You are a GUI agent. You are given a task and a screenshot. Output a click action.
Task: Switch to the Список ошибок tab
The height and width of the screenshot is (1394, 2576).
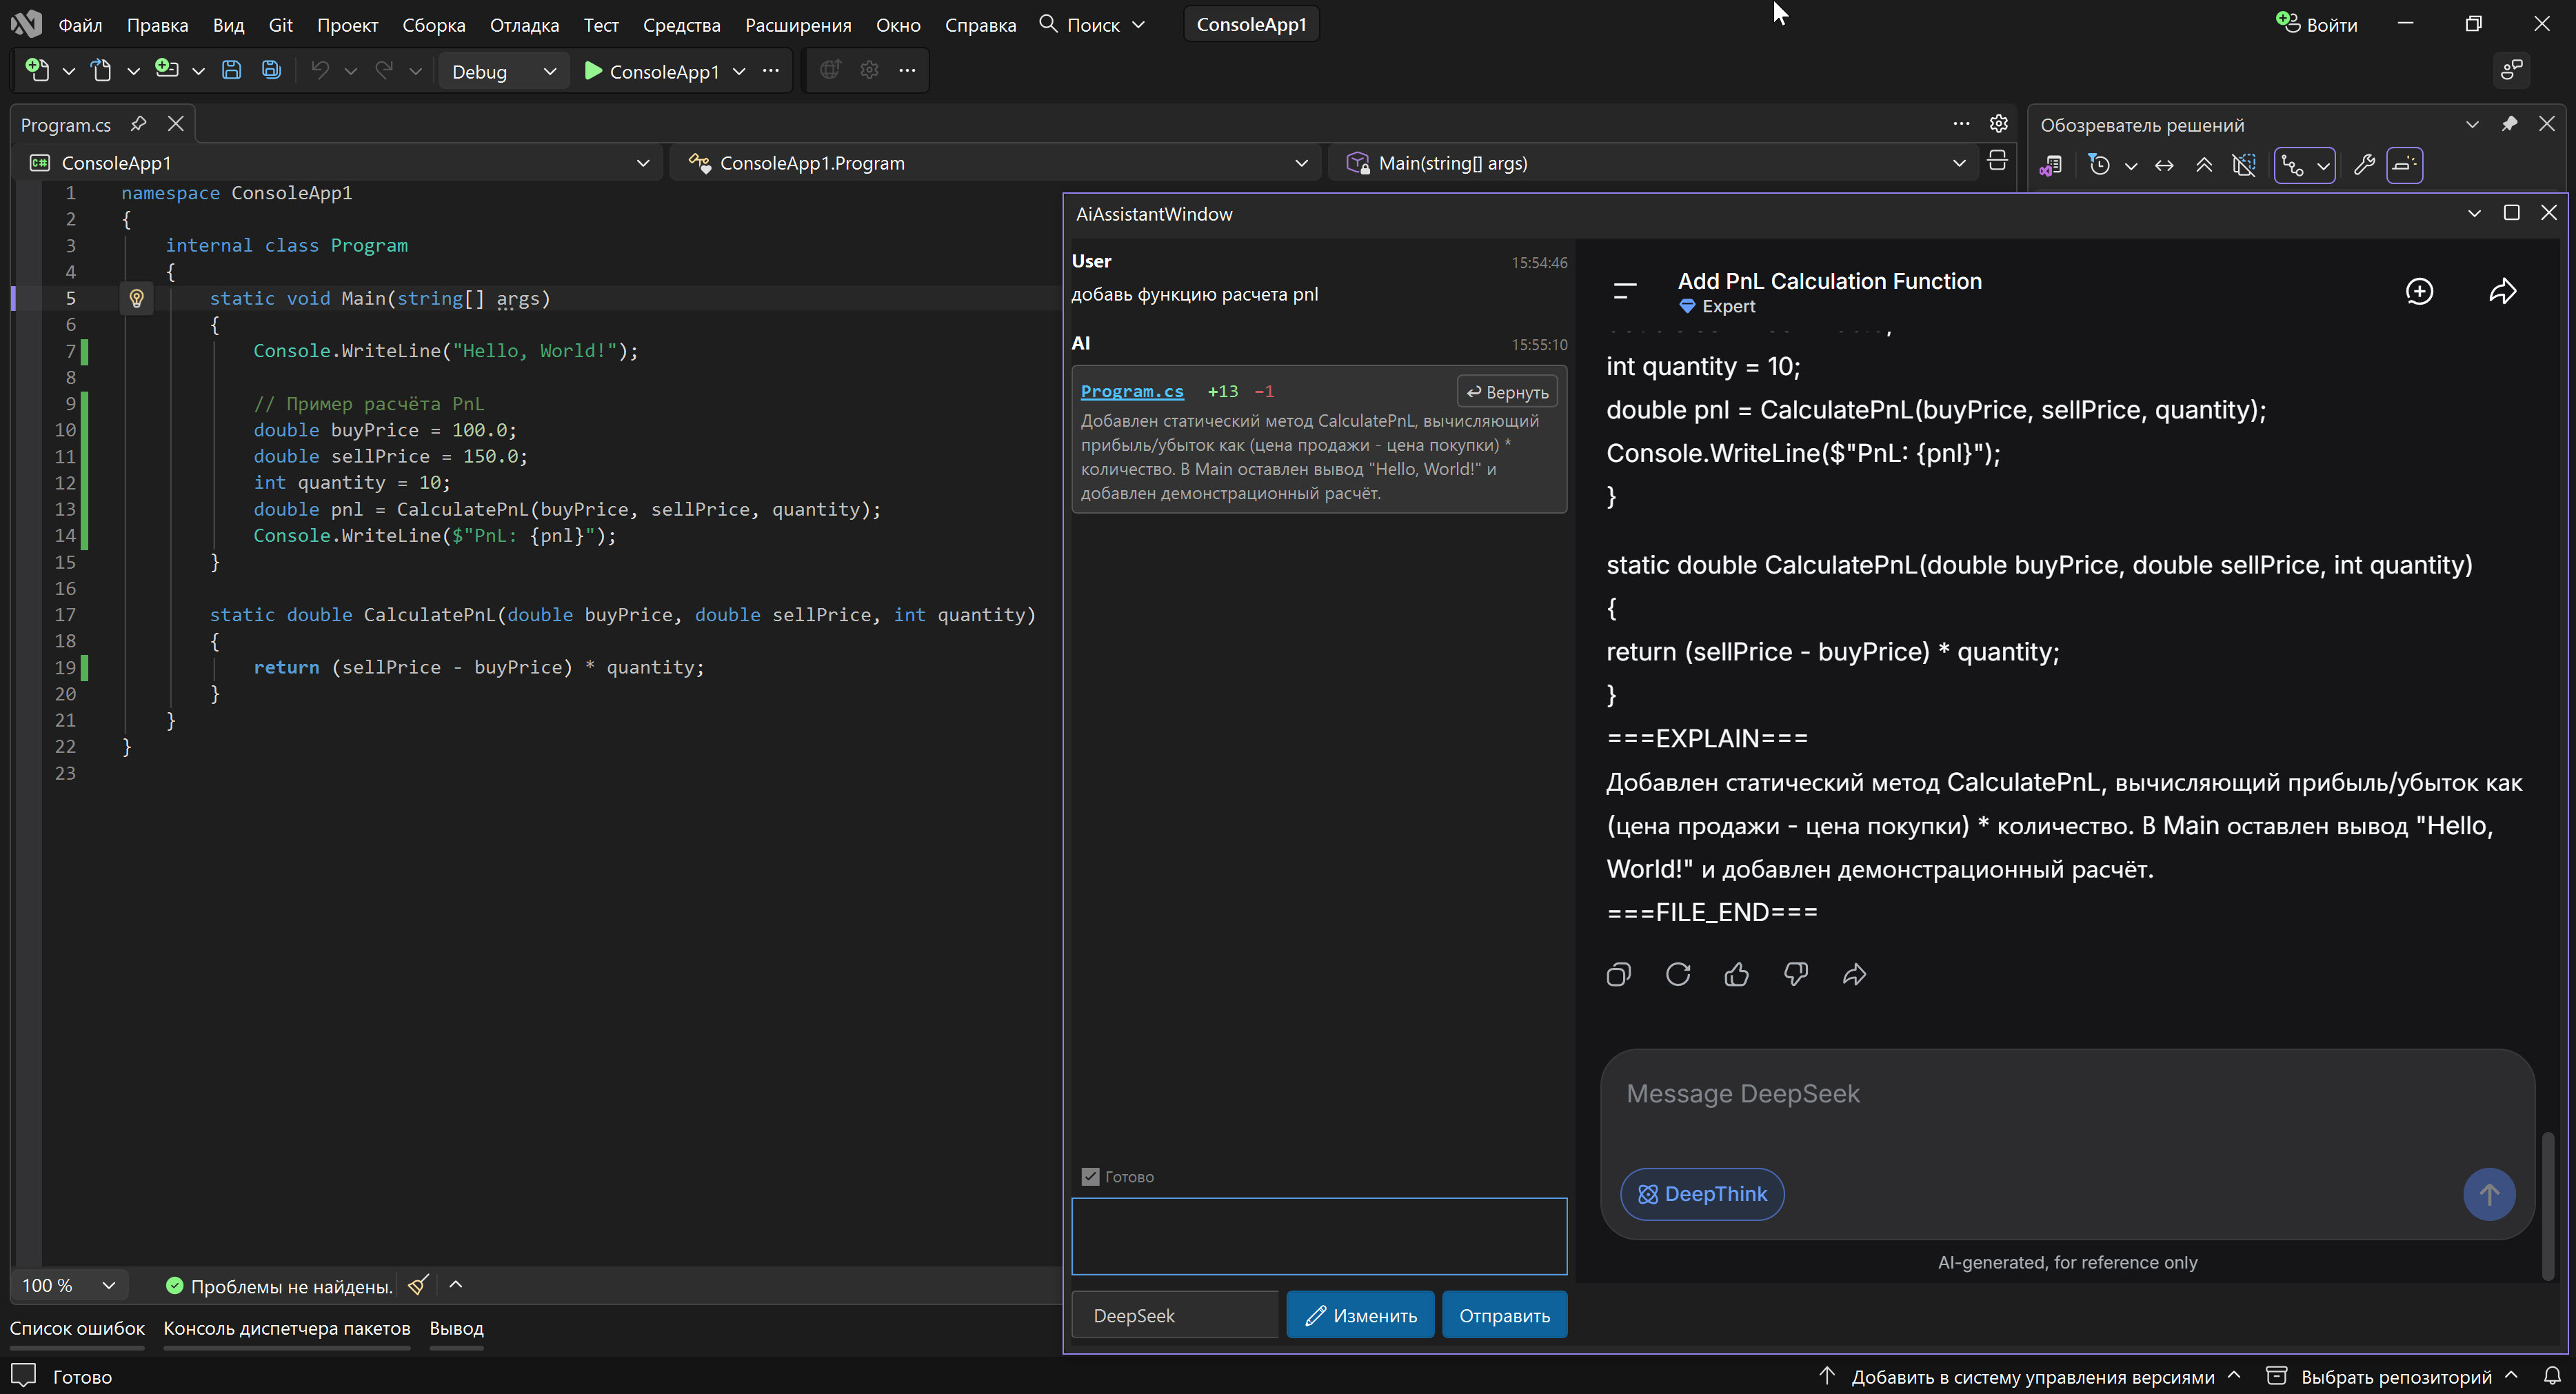point(77,1328)
